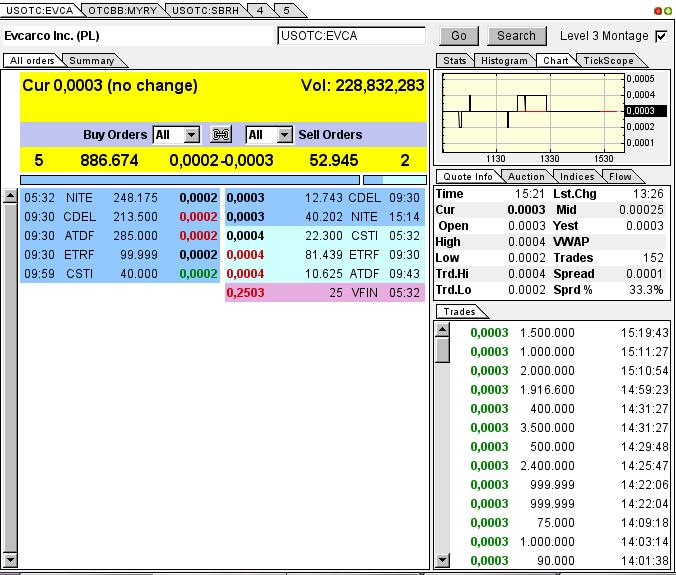Screen dimensions: 676x575
Task: Switch to the OTCBB:MYRY tab
Action: [122, 10]
